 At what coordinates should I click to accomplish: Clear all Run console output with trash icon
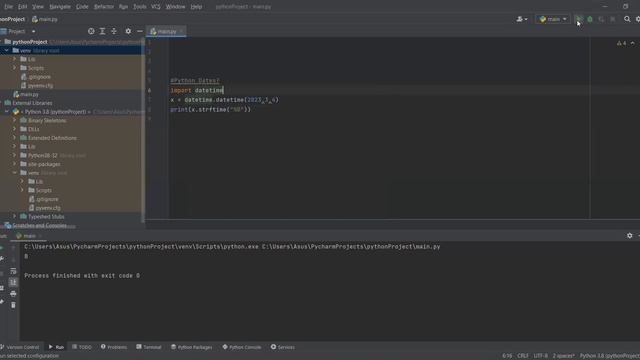click(x=13, y=305)
